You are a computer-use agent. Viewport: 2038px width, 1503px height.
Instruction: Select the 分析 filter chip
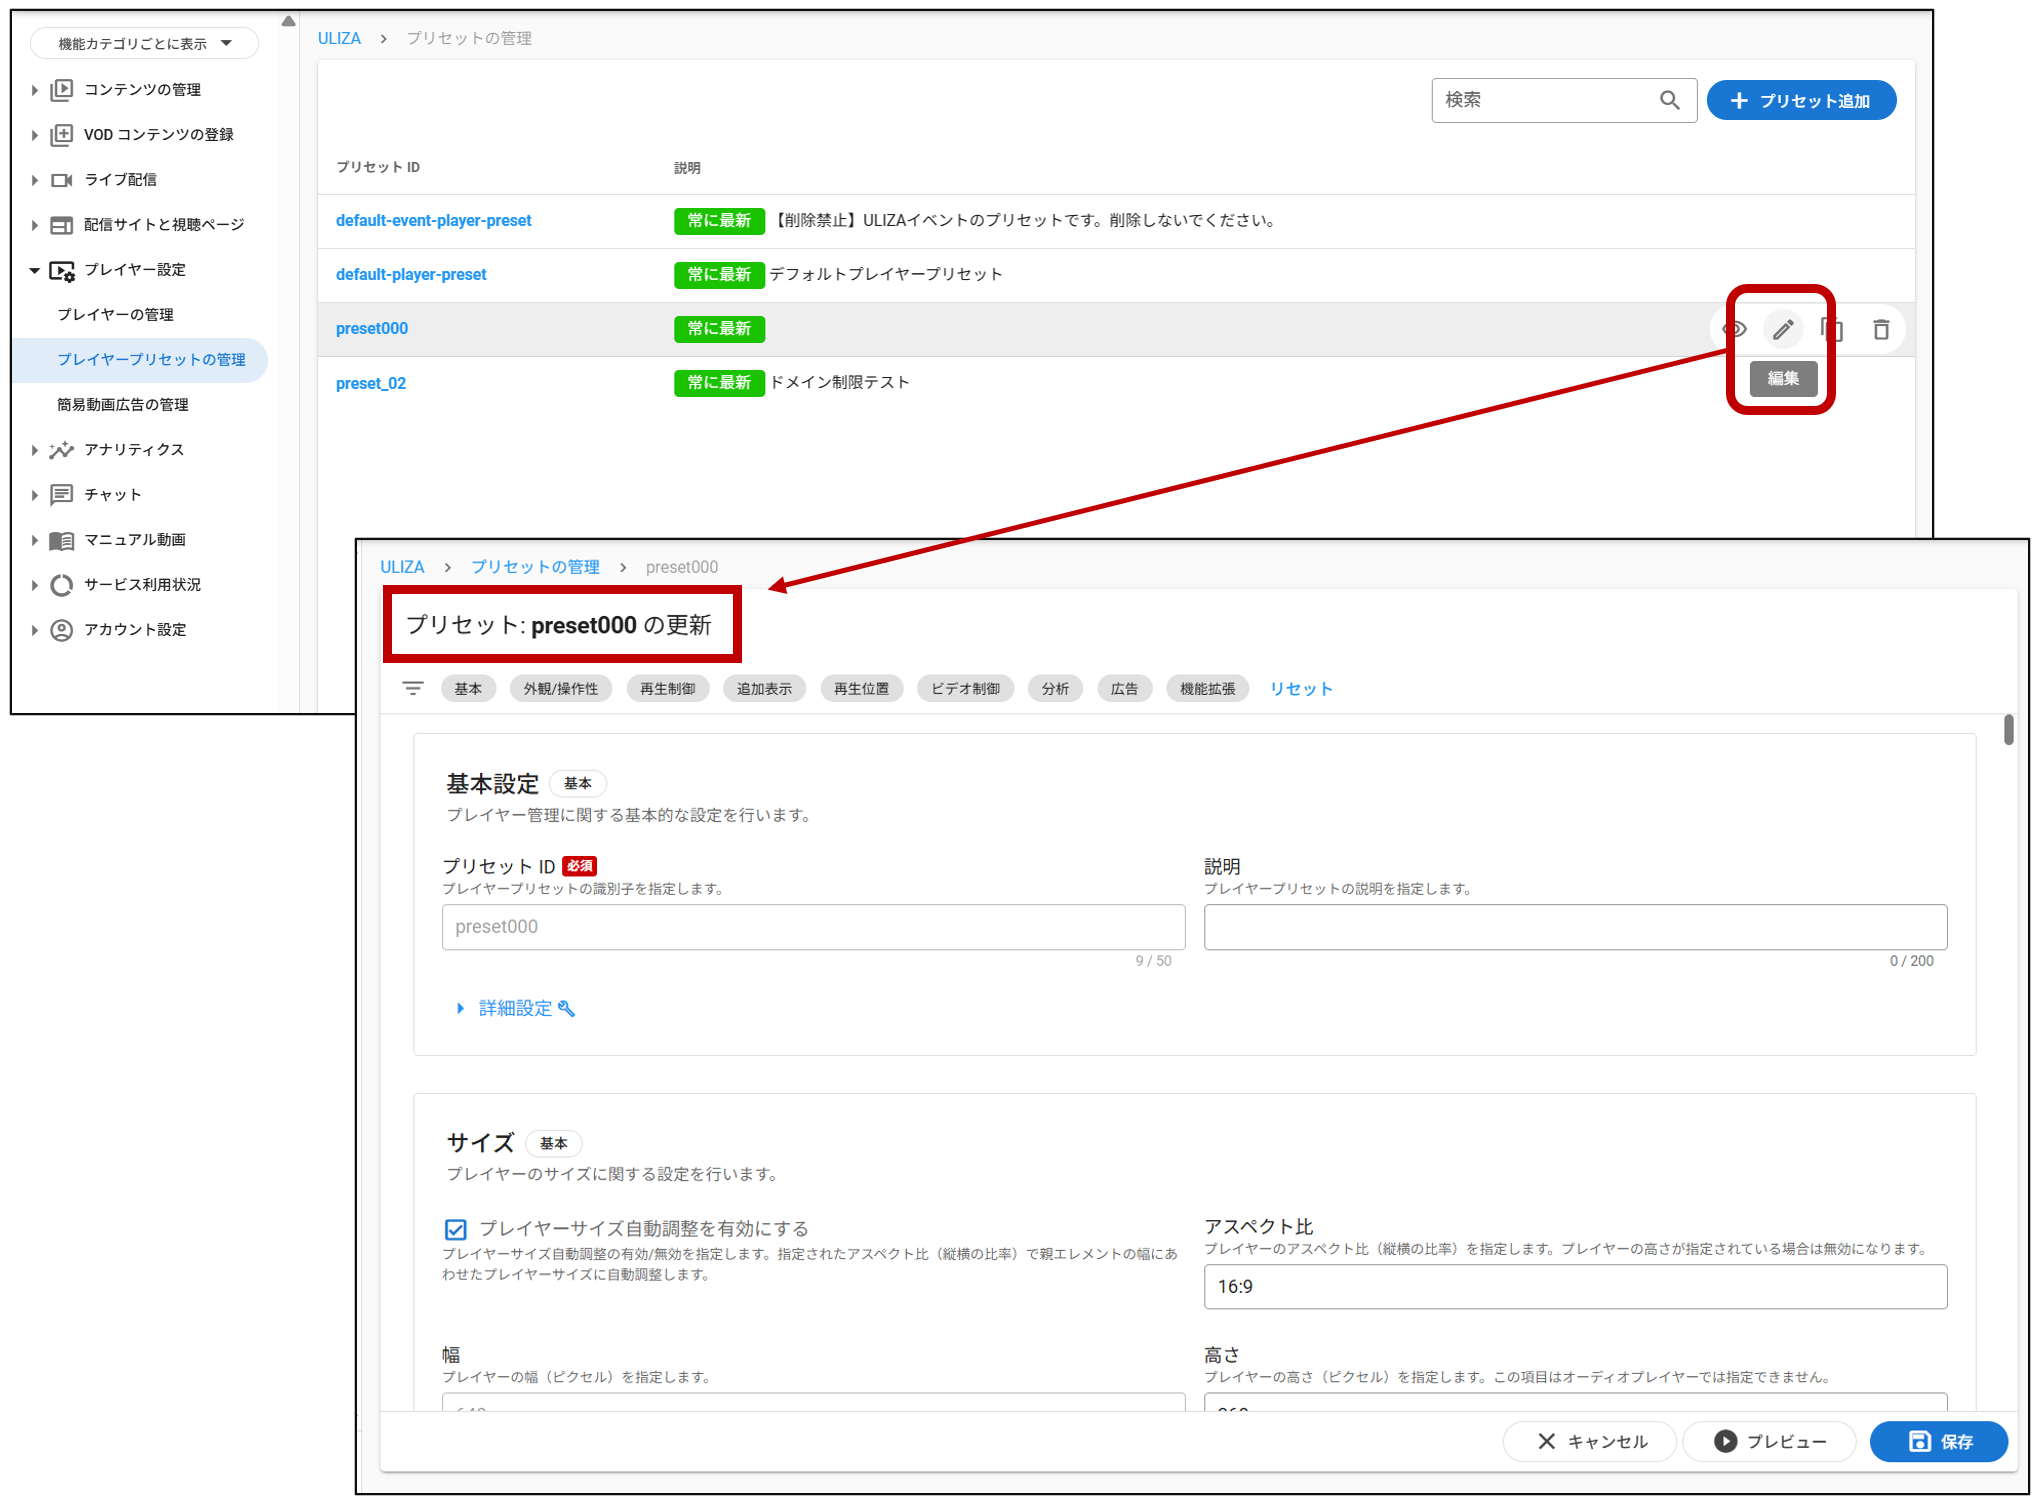pyautogui.click(x=1056, y=688)
